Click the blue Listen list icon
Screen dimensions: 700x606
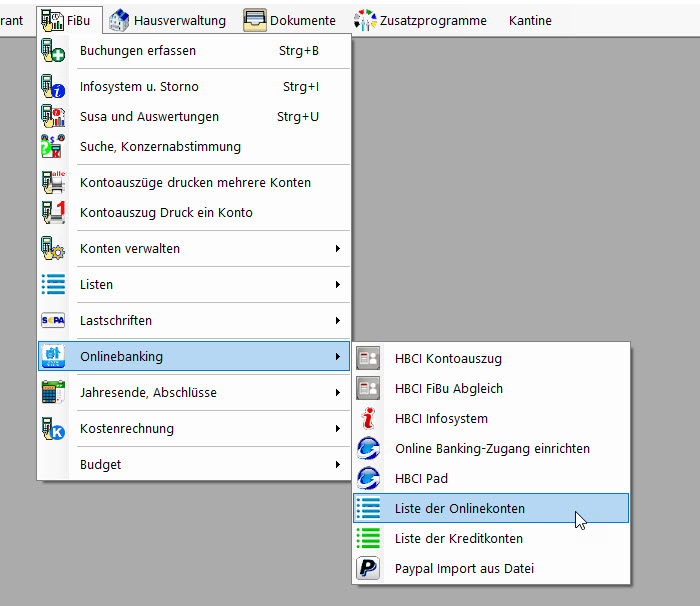coord(53,284)
